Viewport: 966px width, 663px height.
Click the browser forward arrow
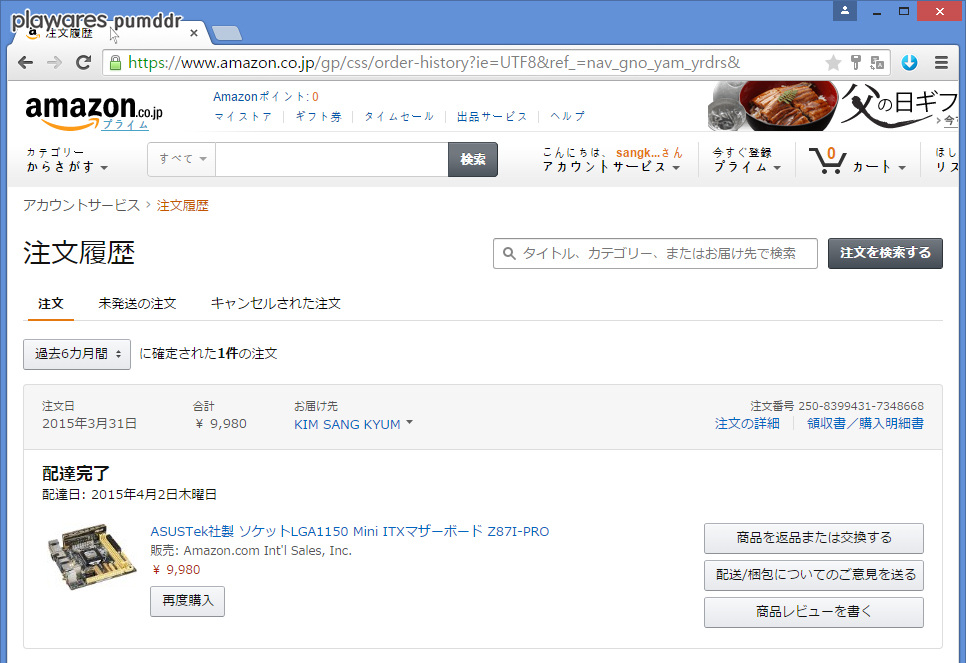tap(54, 62)
